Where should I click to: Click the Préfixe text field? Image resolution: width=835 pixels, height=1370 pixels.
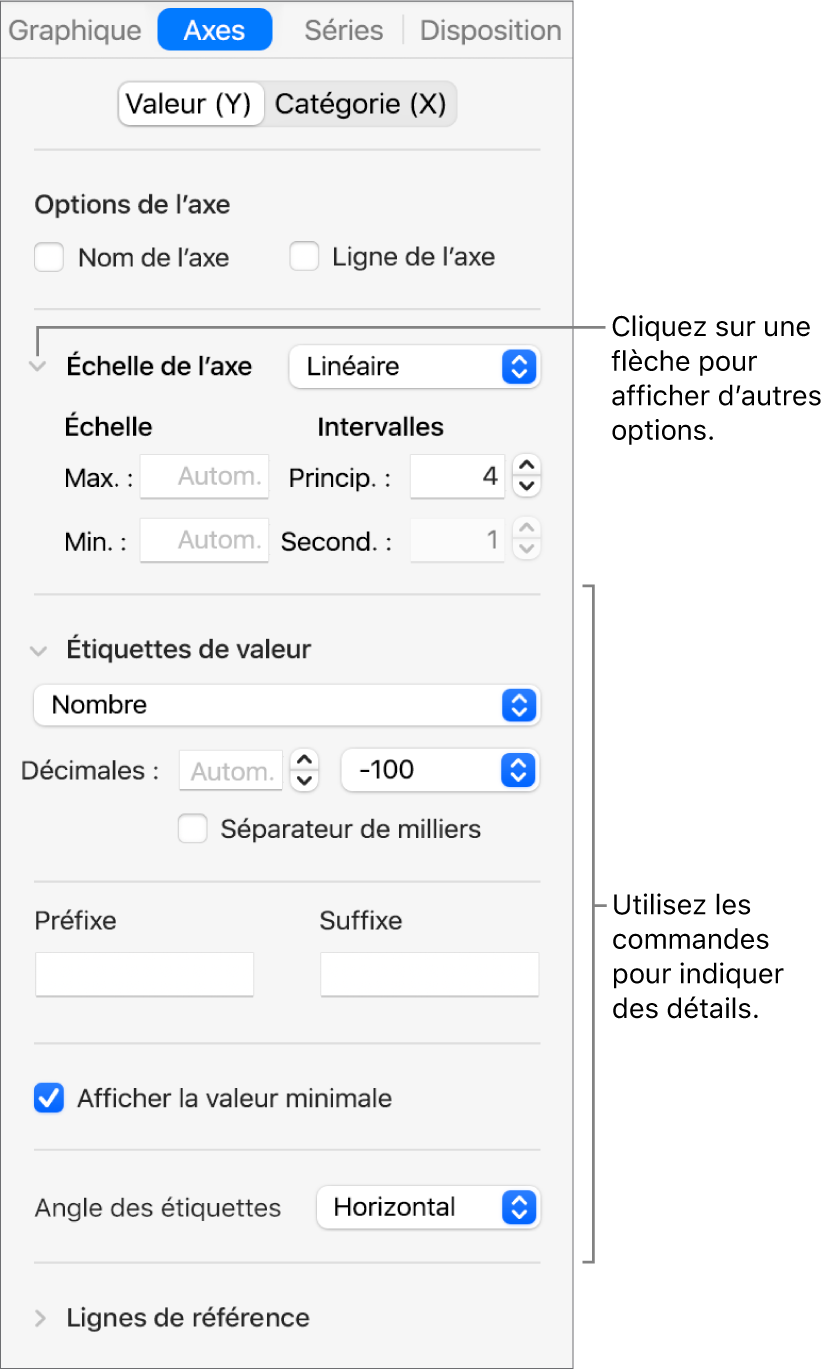(x=144, y=974)
